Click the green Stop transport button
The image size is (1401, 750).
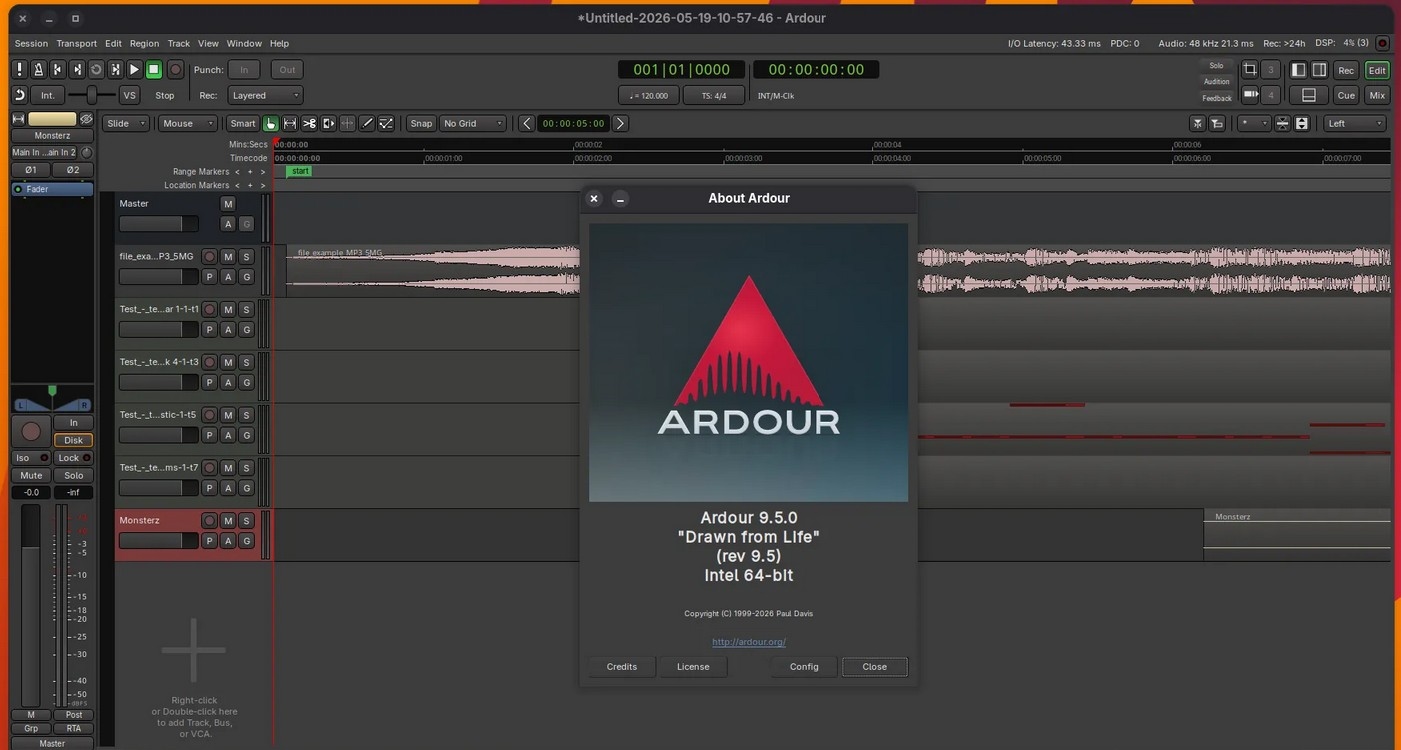coord(154,69)
